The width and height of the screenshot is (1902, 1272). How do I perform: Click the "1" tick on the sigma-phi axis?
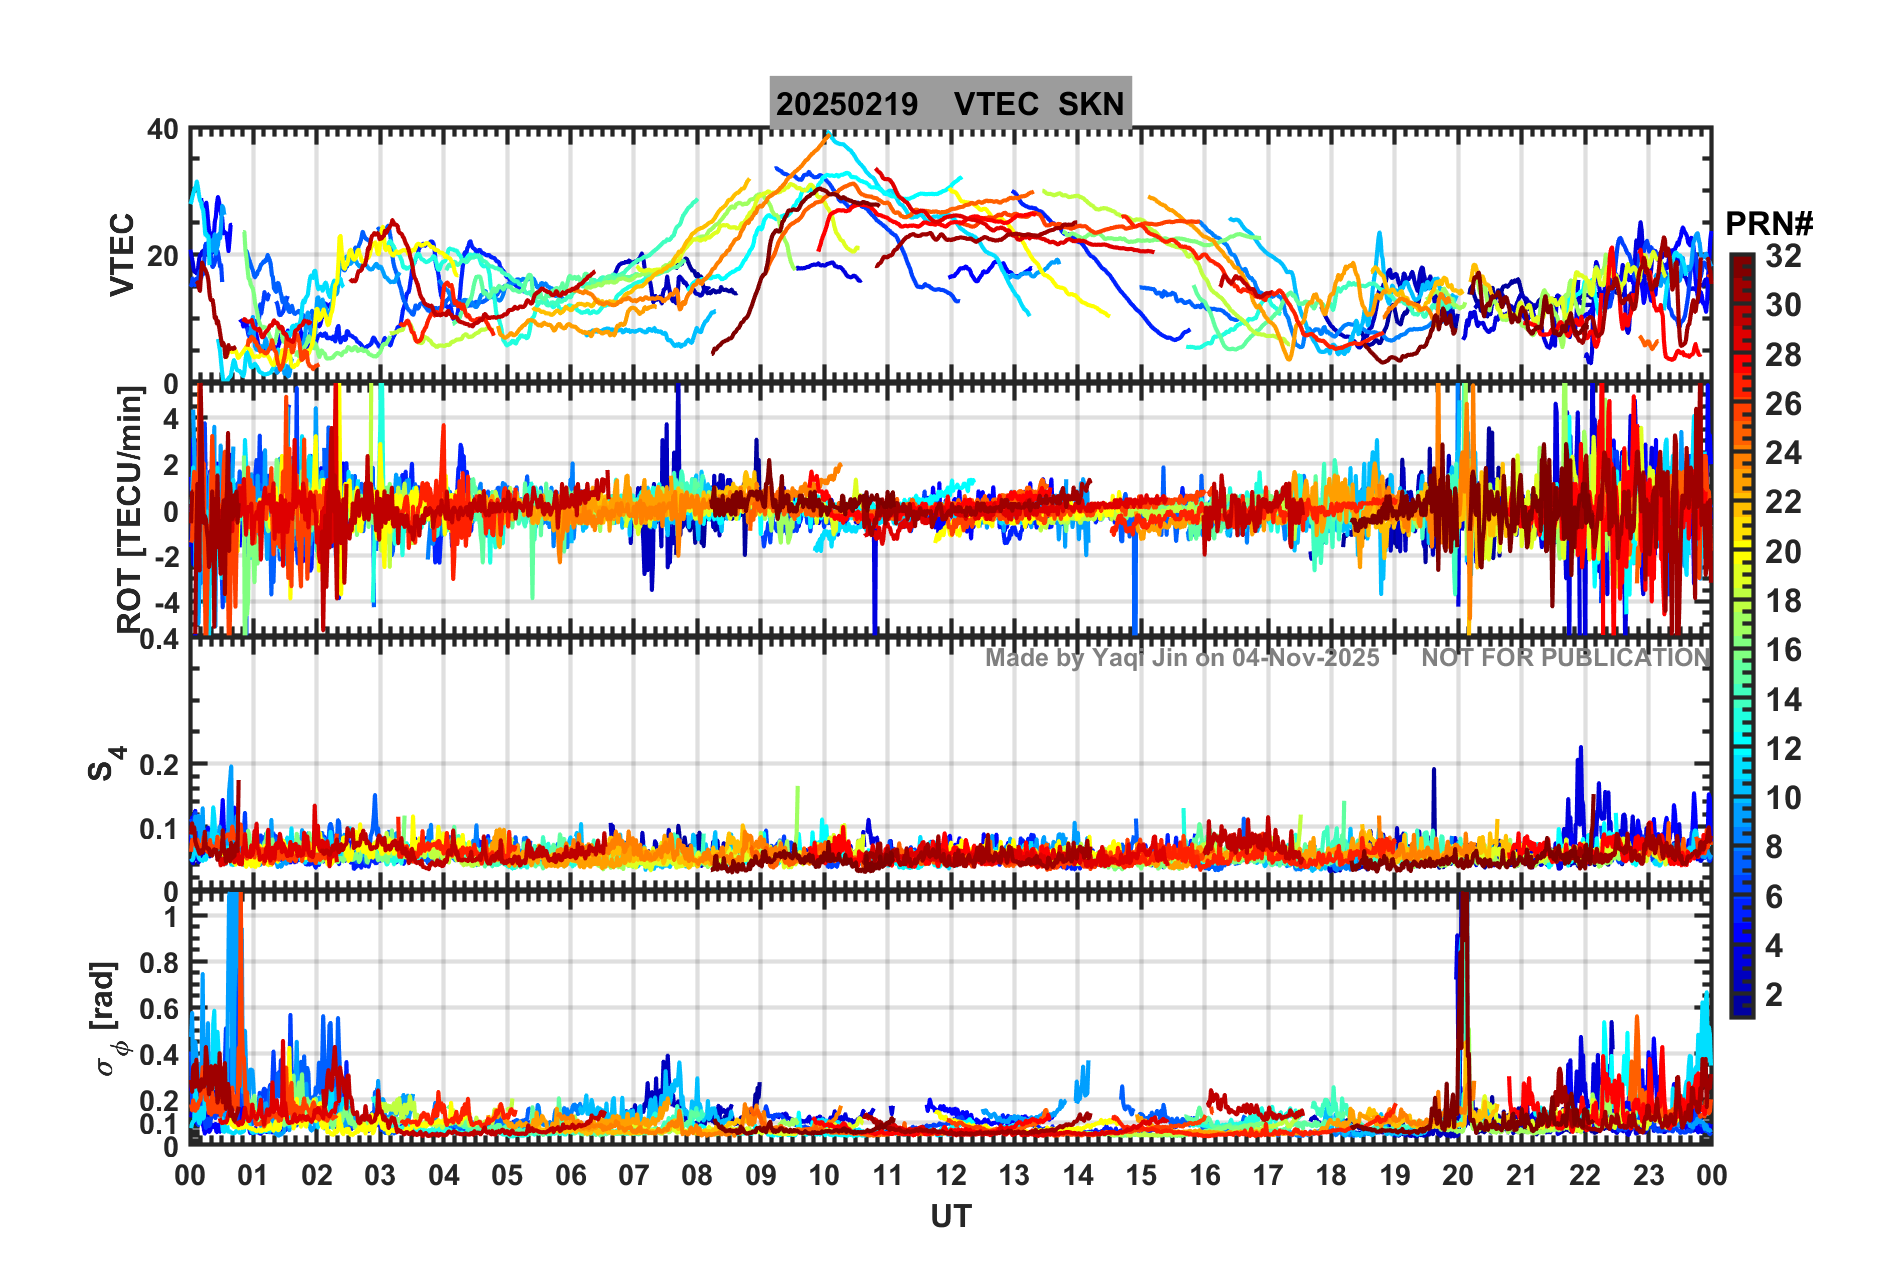click(x=172, y=917)
